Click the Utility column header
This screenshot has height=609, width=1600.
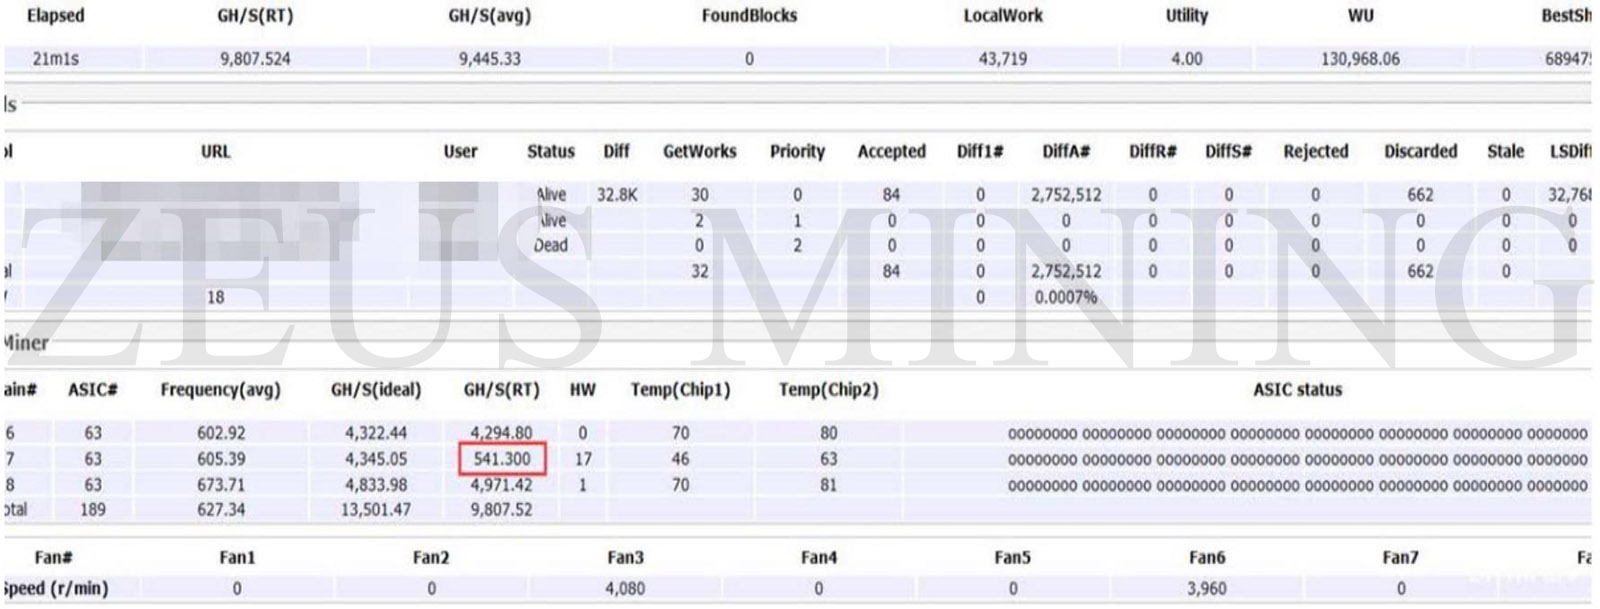coord(1186,16)
